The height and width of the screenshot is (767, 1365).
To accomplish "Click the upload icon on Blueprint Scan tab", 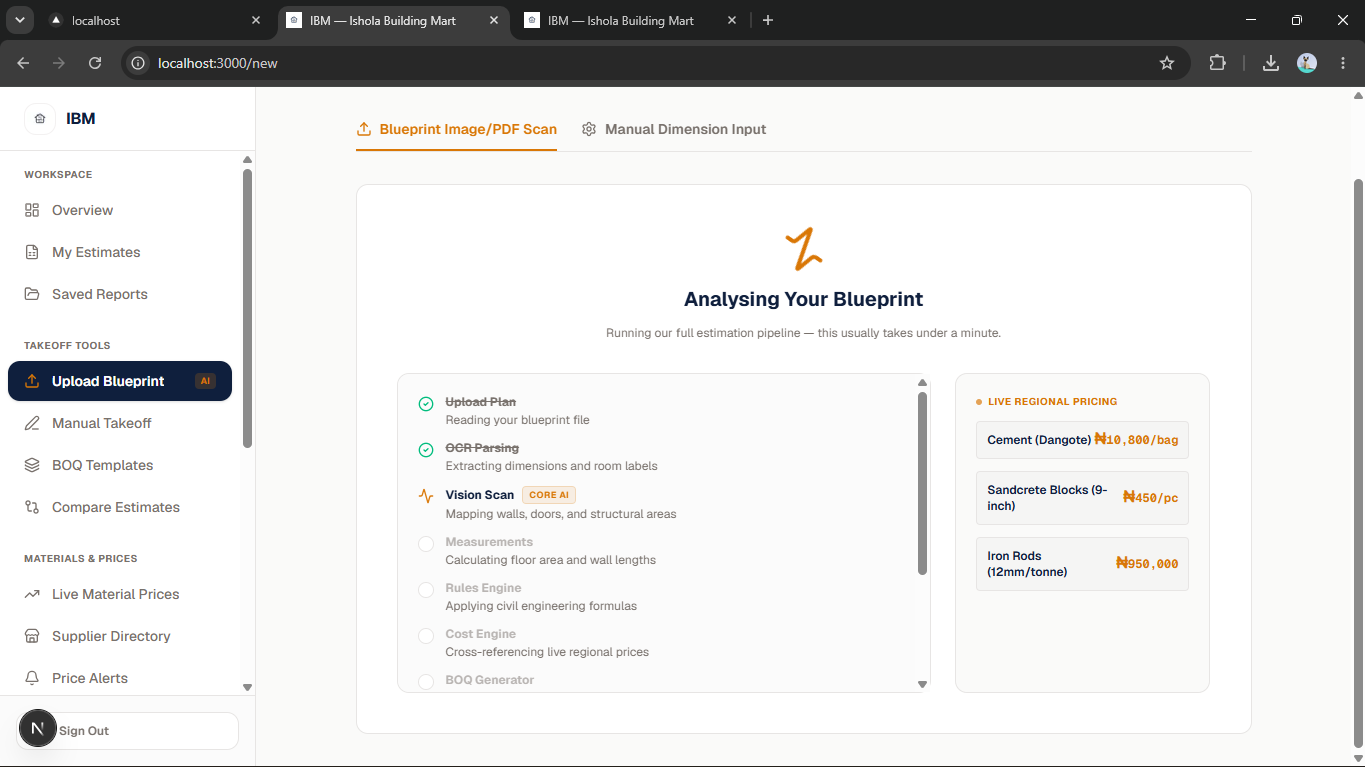I will [x=364, y=129].
